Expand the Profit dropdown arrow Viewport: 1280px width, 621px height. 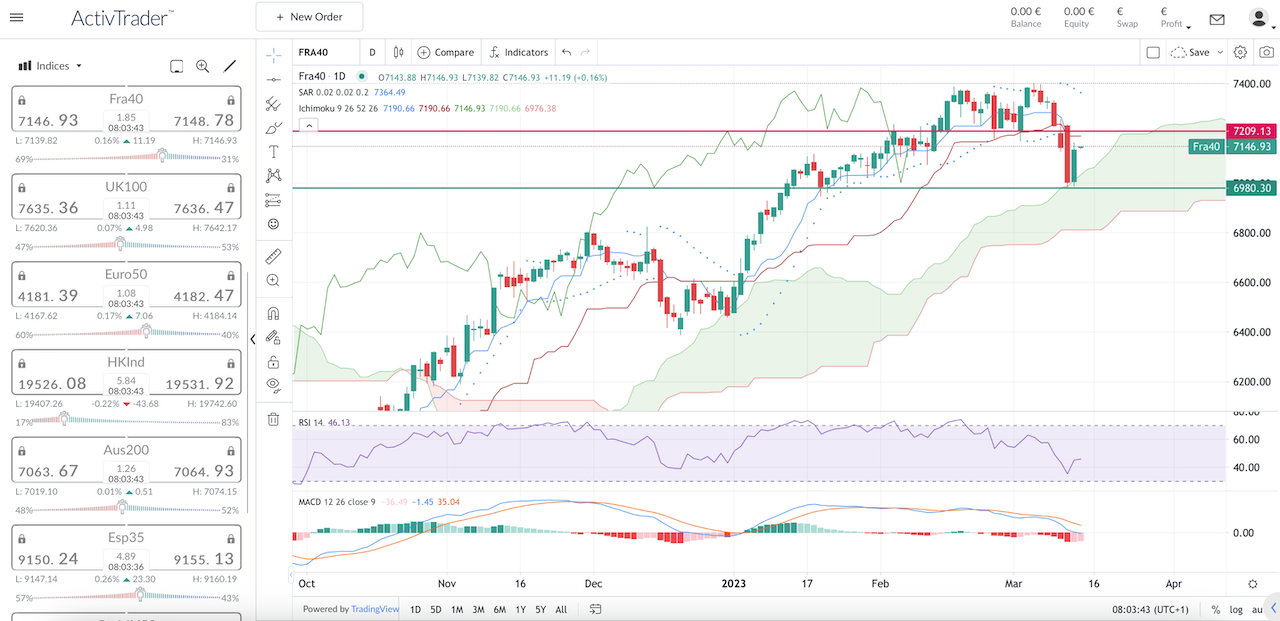pyautogui.click(x=1189, y=26)
